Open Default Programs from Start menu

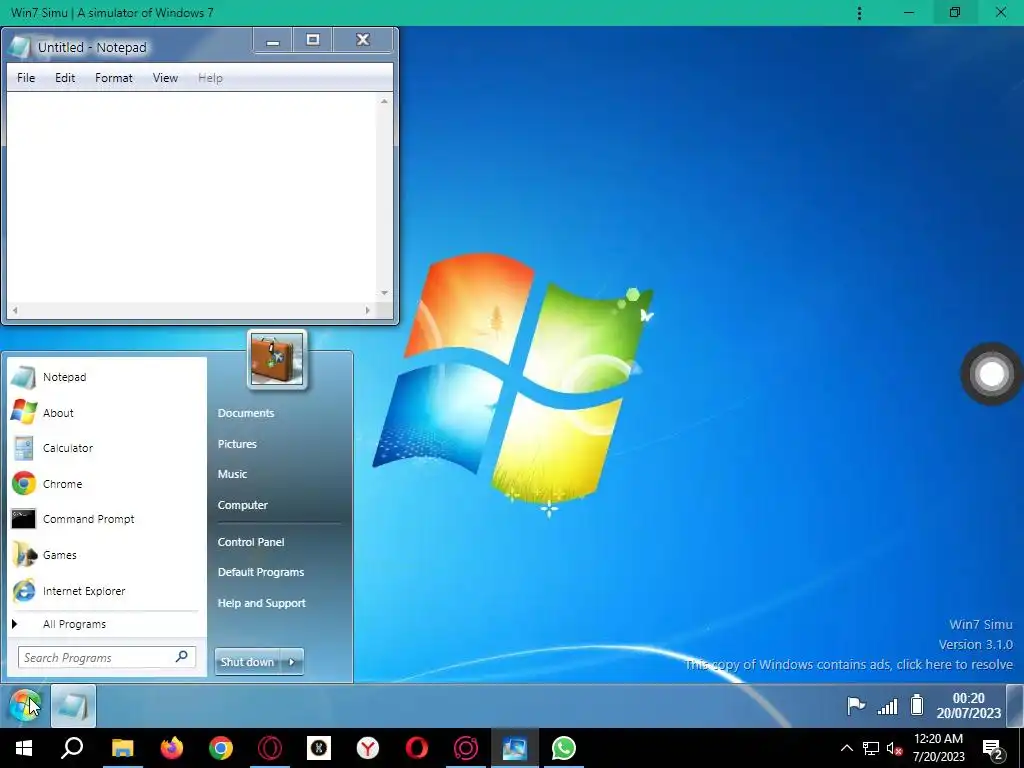(x=261, y=572)
